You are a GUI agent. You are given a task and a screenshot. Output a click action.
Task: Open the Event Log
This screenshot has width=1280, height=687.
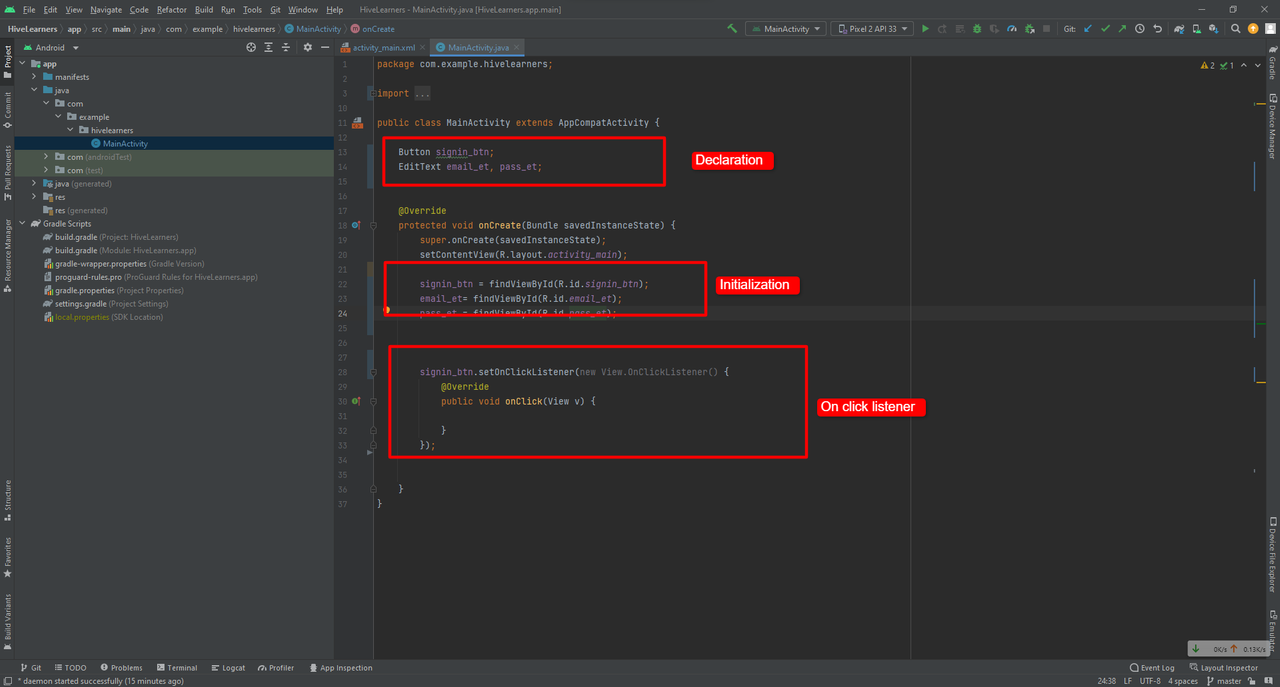[x=1152, y=667]
